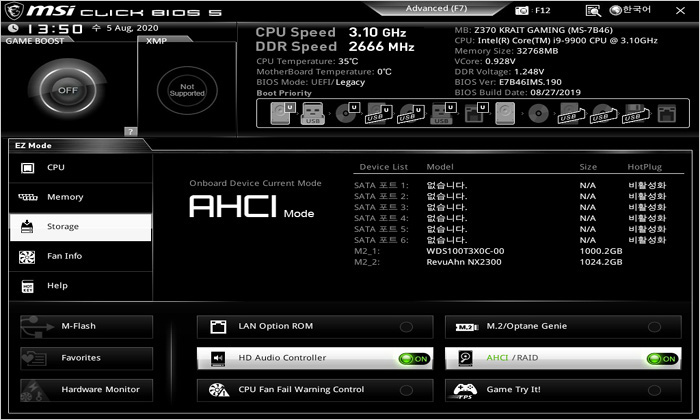Open Favorites
Screen dimensions: 700x420
tap(86, 358)
